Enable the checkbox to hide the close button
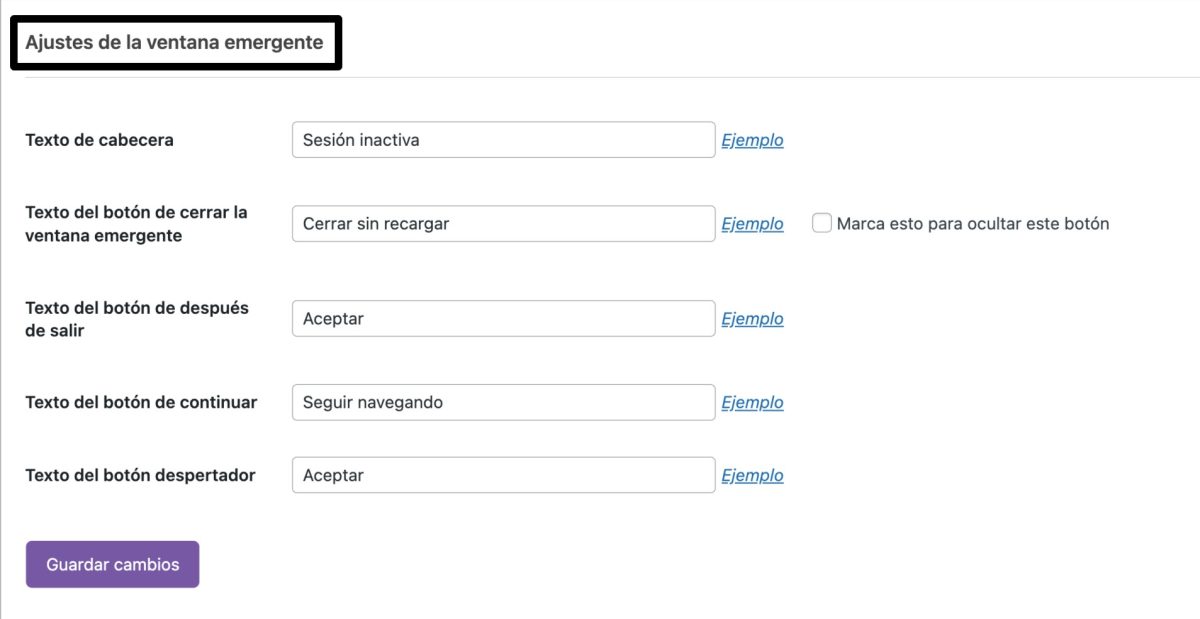The image size is (1200, 619). click(821, 222)
